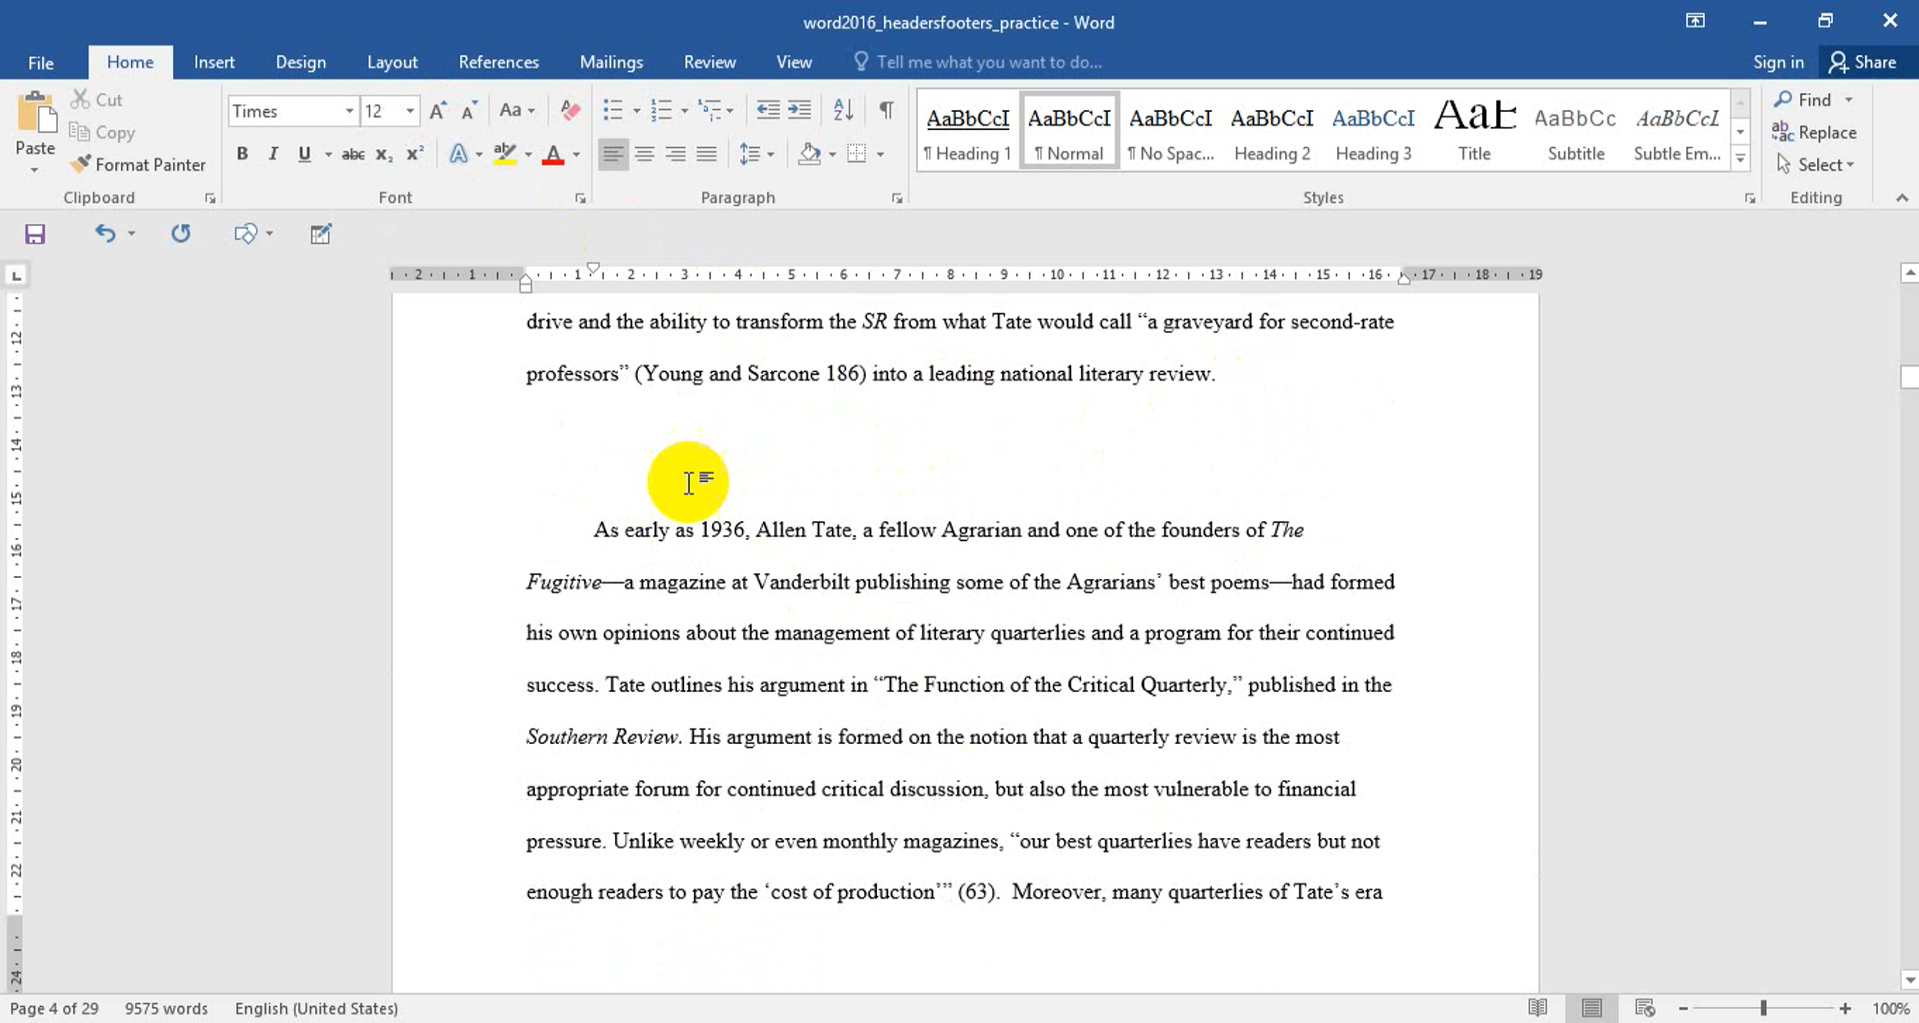Open line spacing dropdown

pyautogui.click(x=756, y=155)
